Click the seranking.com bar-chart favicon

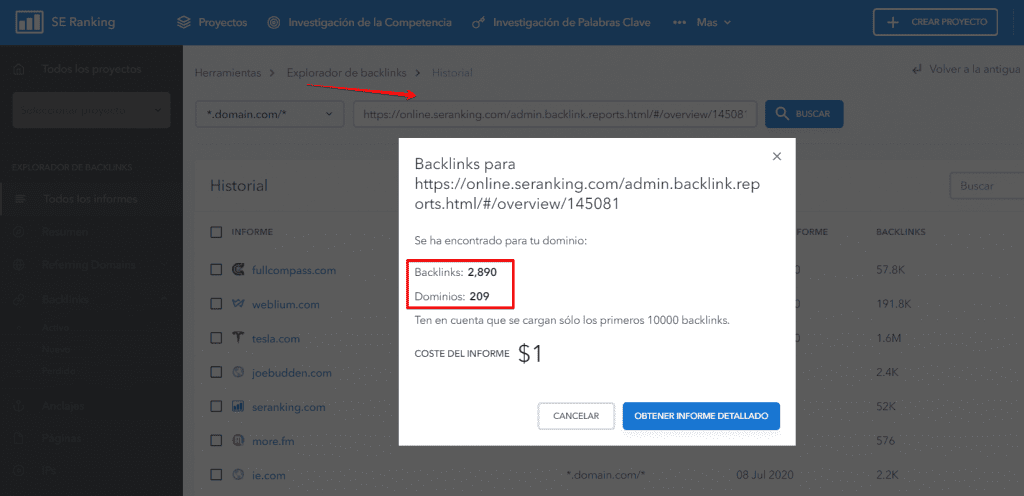tap(238, 407)
